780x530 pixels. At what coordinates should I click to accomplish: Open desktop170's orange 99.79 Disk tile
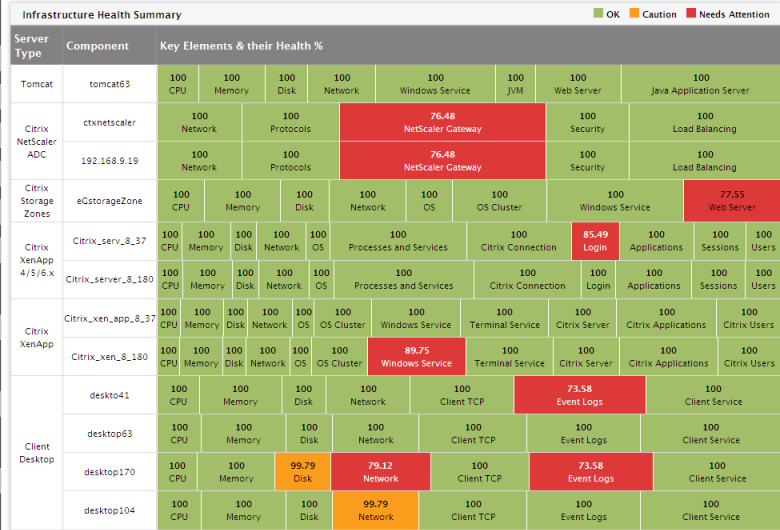pyautogui.click(x=302, y=472)
